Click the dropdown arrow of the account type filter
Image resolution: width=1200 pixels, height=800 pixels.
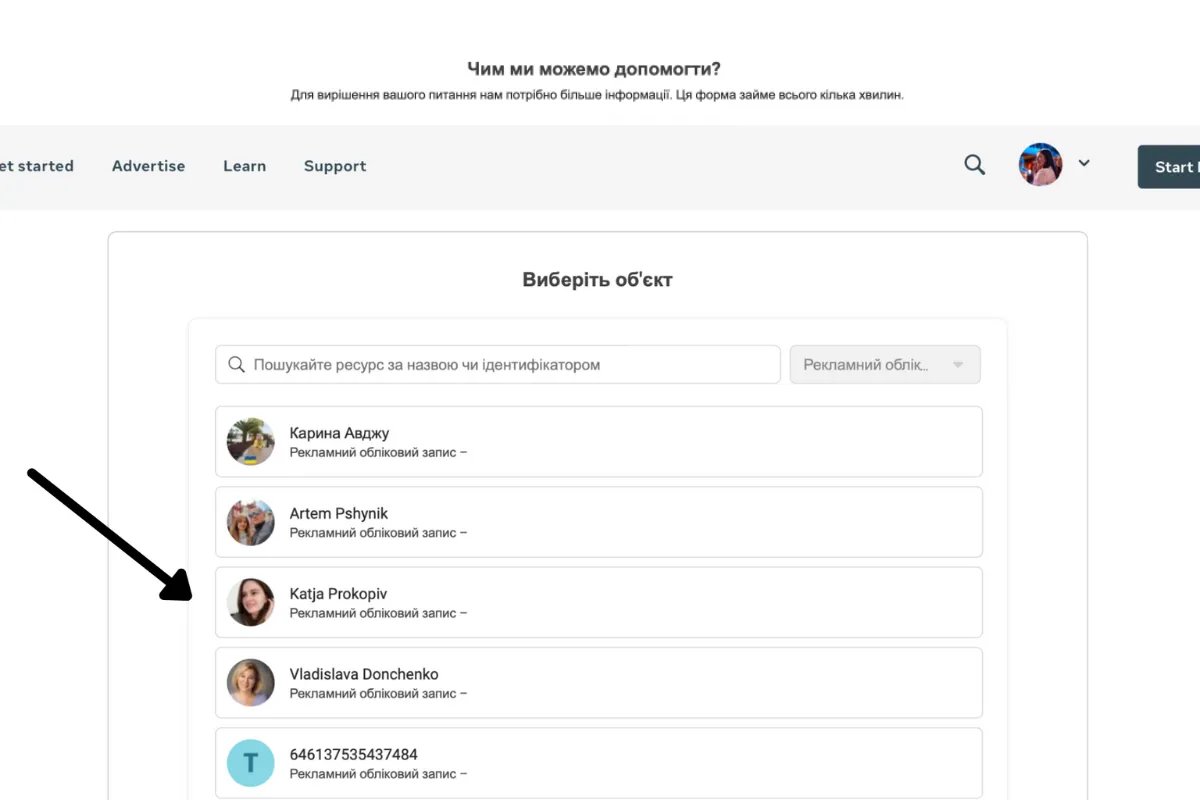[x=958, y=365]
